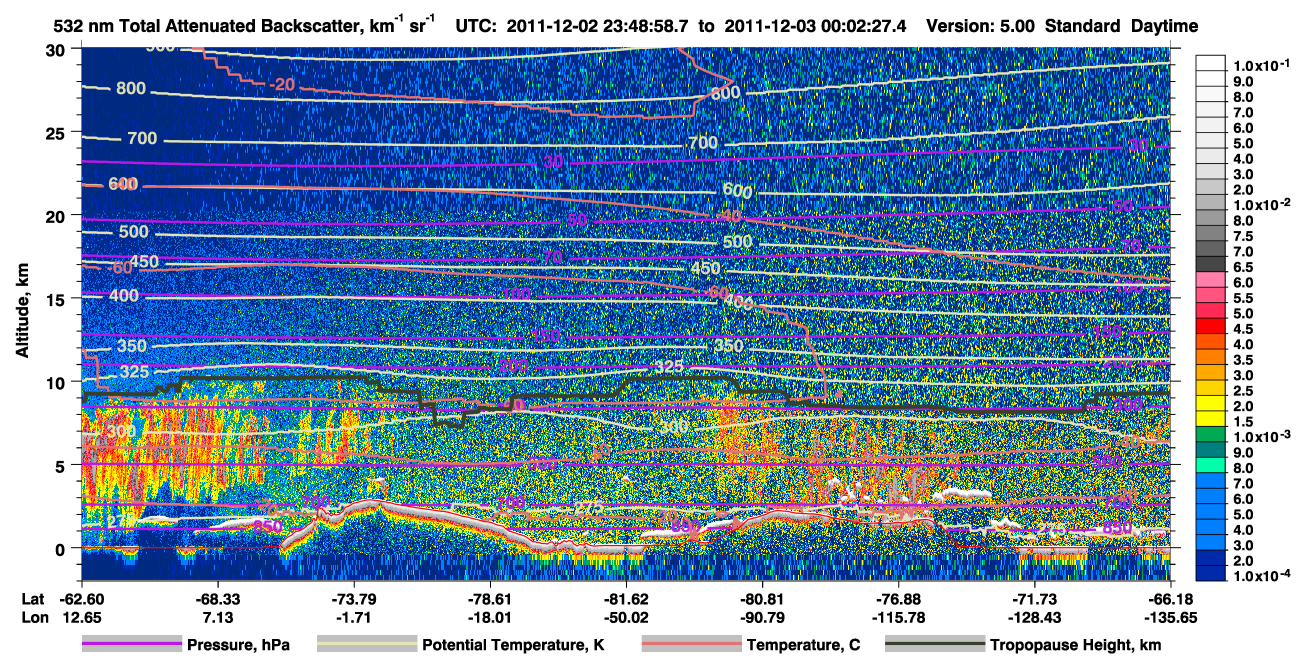Click the 'Lon' row label
The image size is (1300, 667).
pos(33,617)
